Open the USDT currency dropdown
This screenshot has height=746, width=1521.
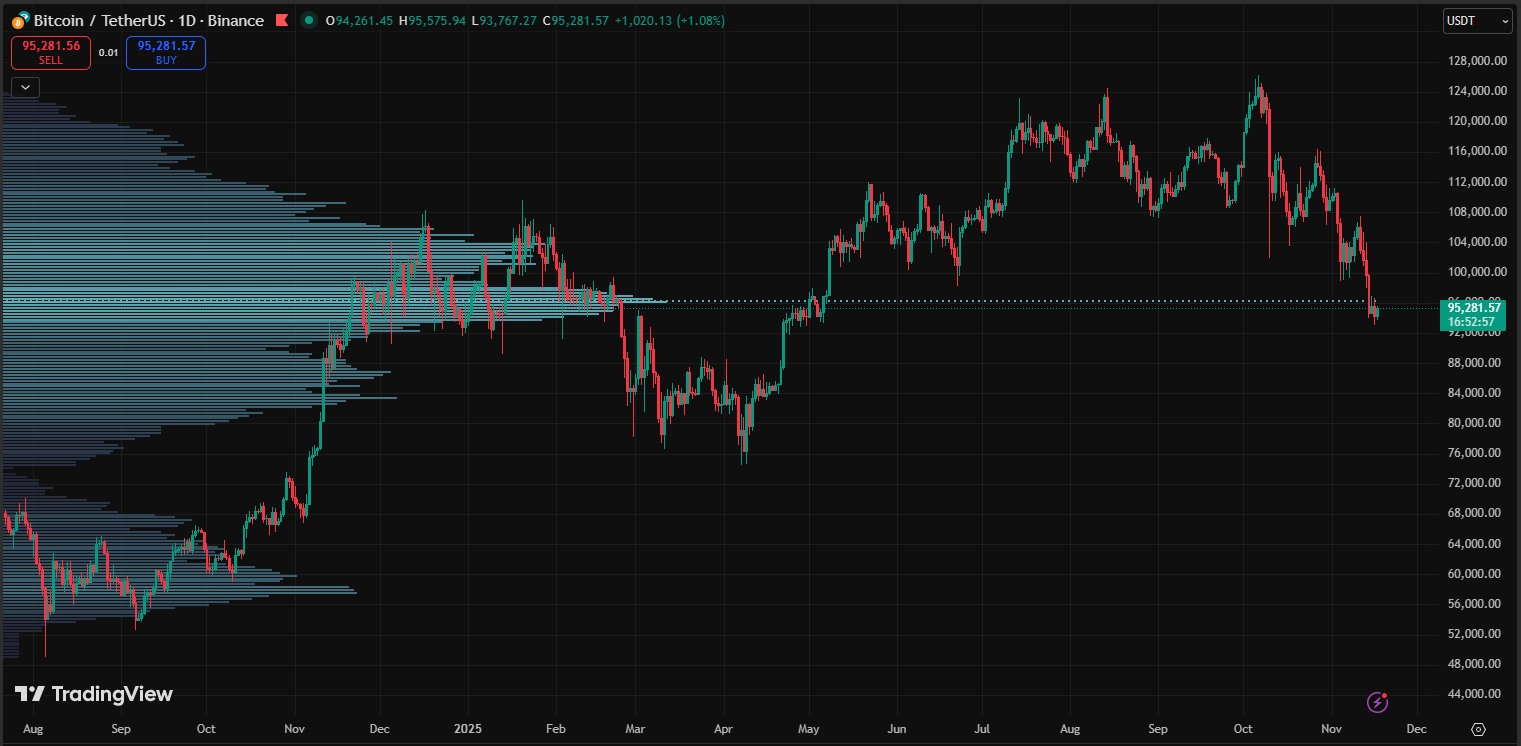(x=1477, y=20)
